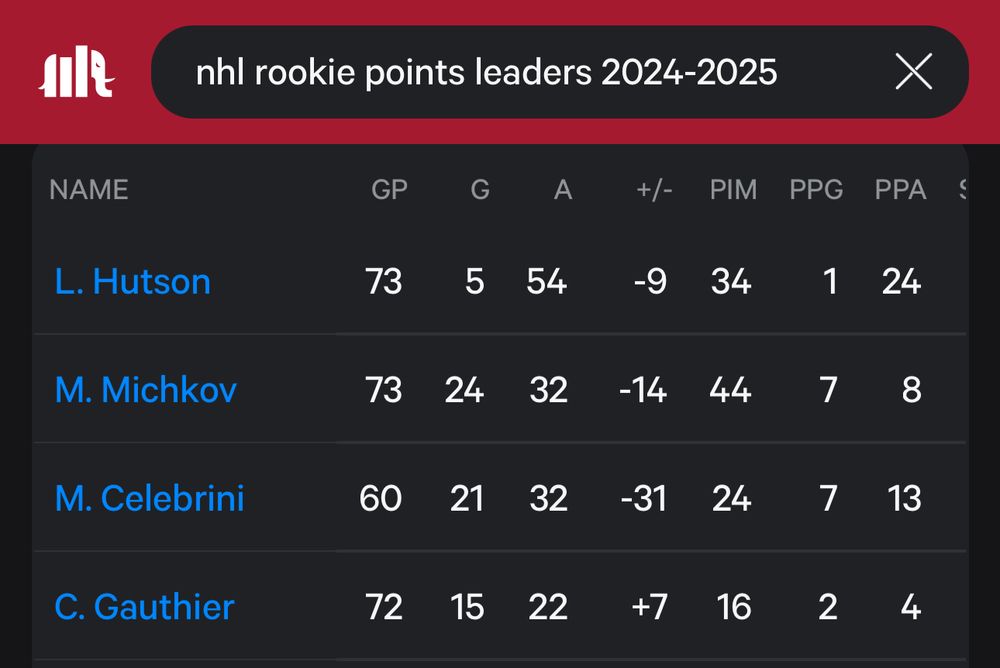Sort by the G column header
This screenshot has height=668, width=1000.
pyautogui.click(x=480, y=189)
